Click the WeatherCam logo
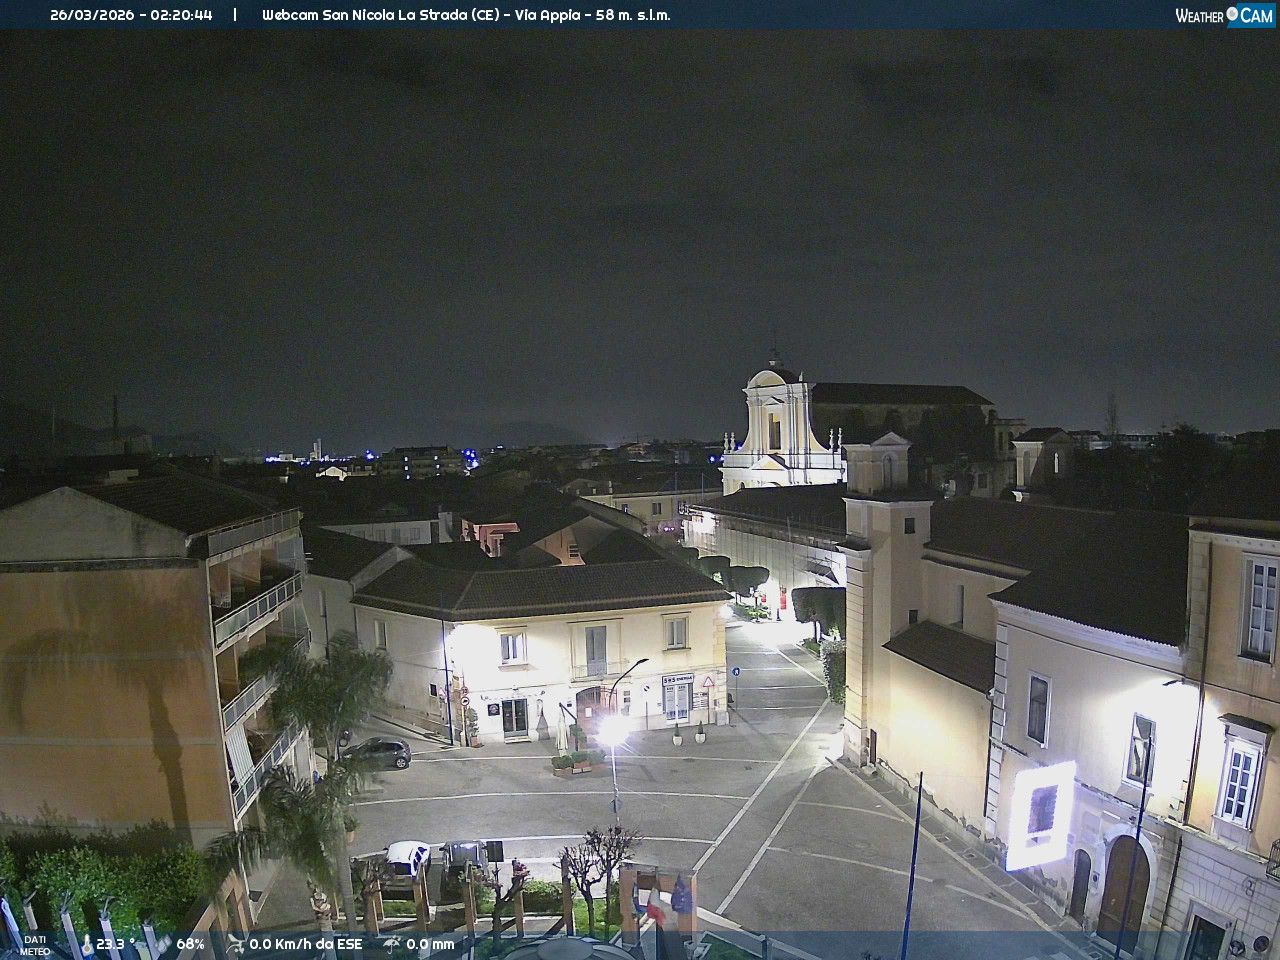The height and width of the screenshot is (960, 1280). tap(1223, 15)
